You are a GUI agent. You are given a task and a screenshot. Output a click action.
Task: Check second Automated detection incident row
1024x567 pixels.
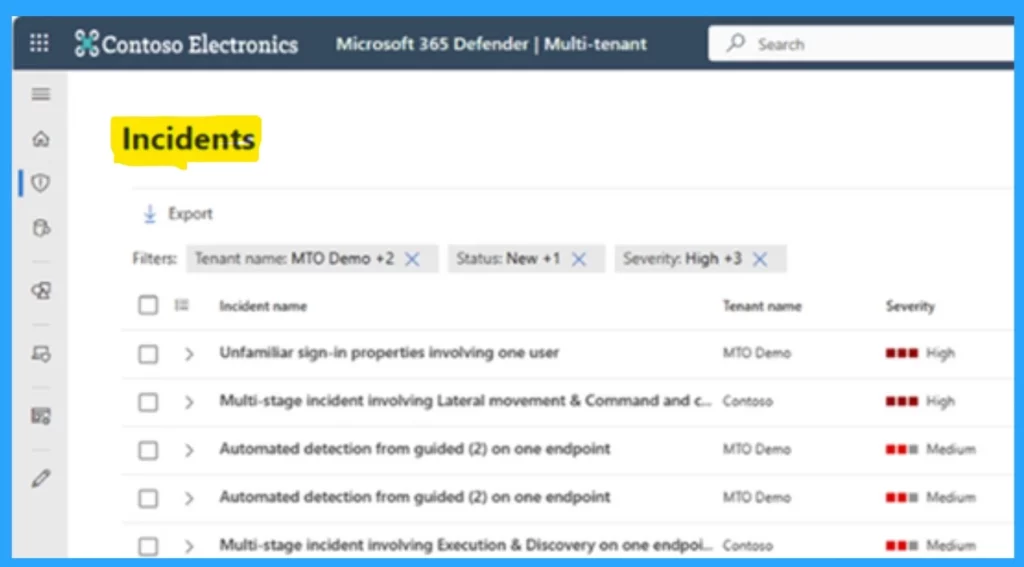[x=148, y=498]
